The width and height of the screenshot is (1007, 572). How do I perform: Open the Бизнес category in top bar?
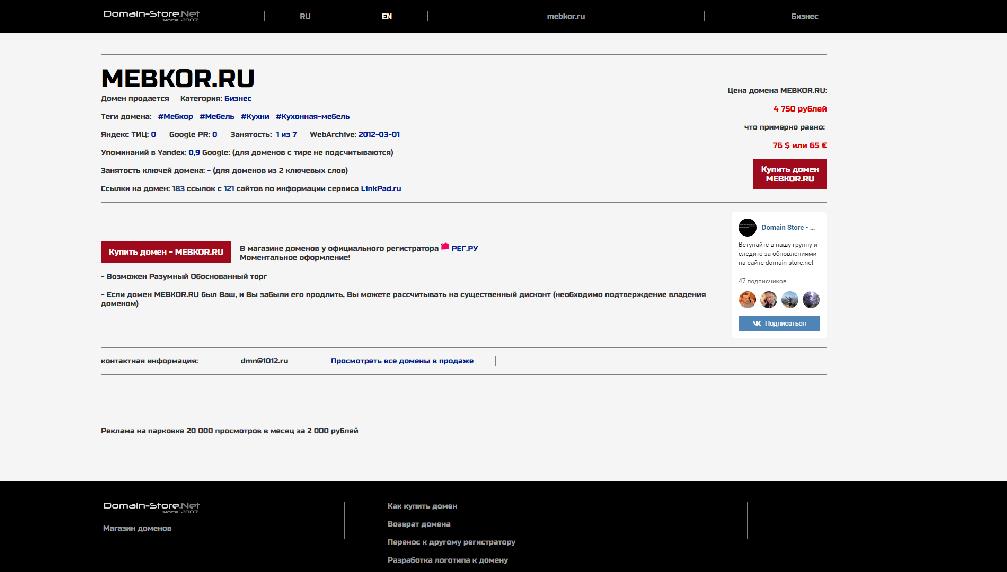pos(805,17)
